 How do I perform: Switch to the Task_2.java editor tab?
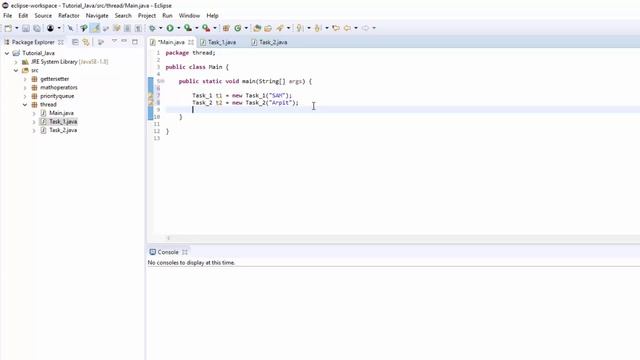click(x=273, y=42)
